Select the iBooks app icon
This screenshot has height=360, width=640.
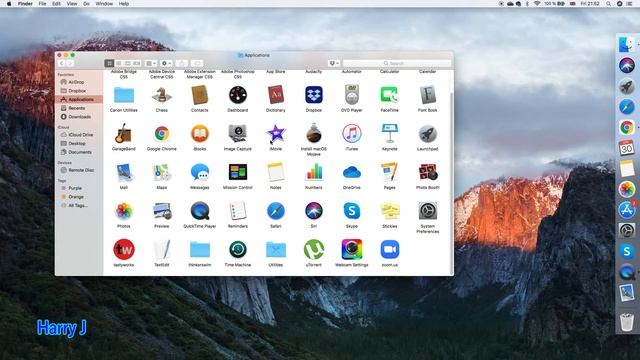[x=200, y=134]
